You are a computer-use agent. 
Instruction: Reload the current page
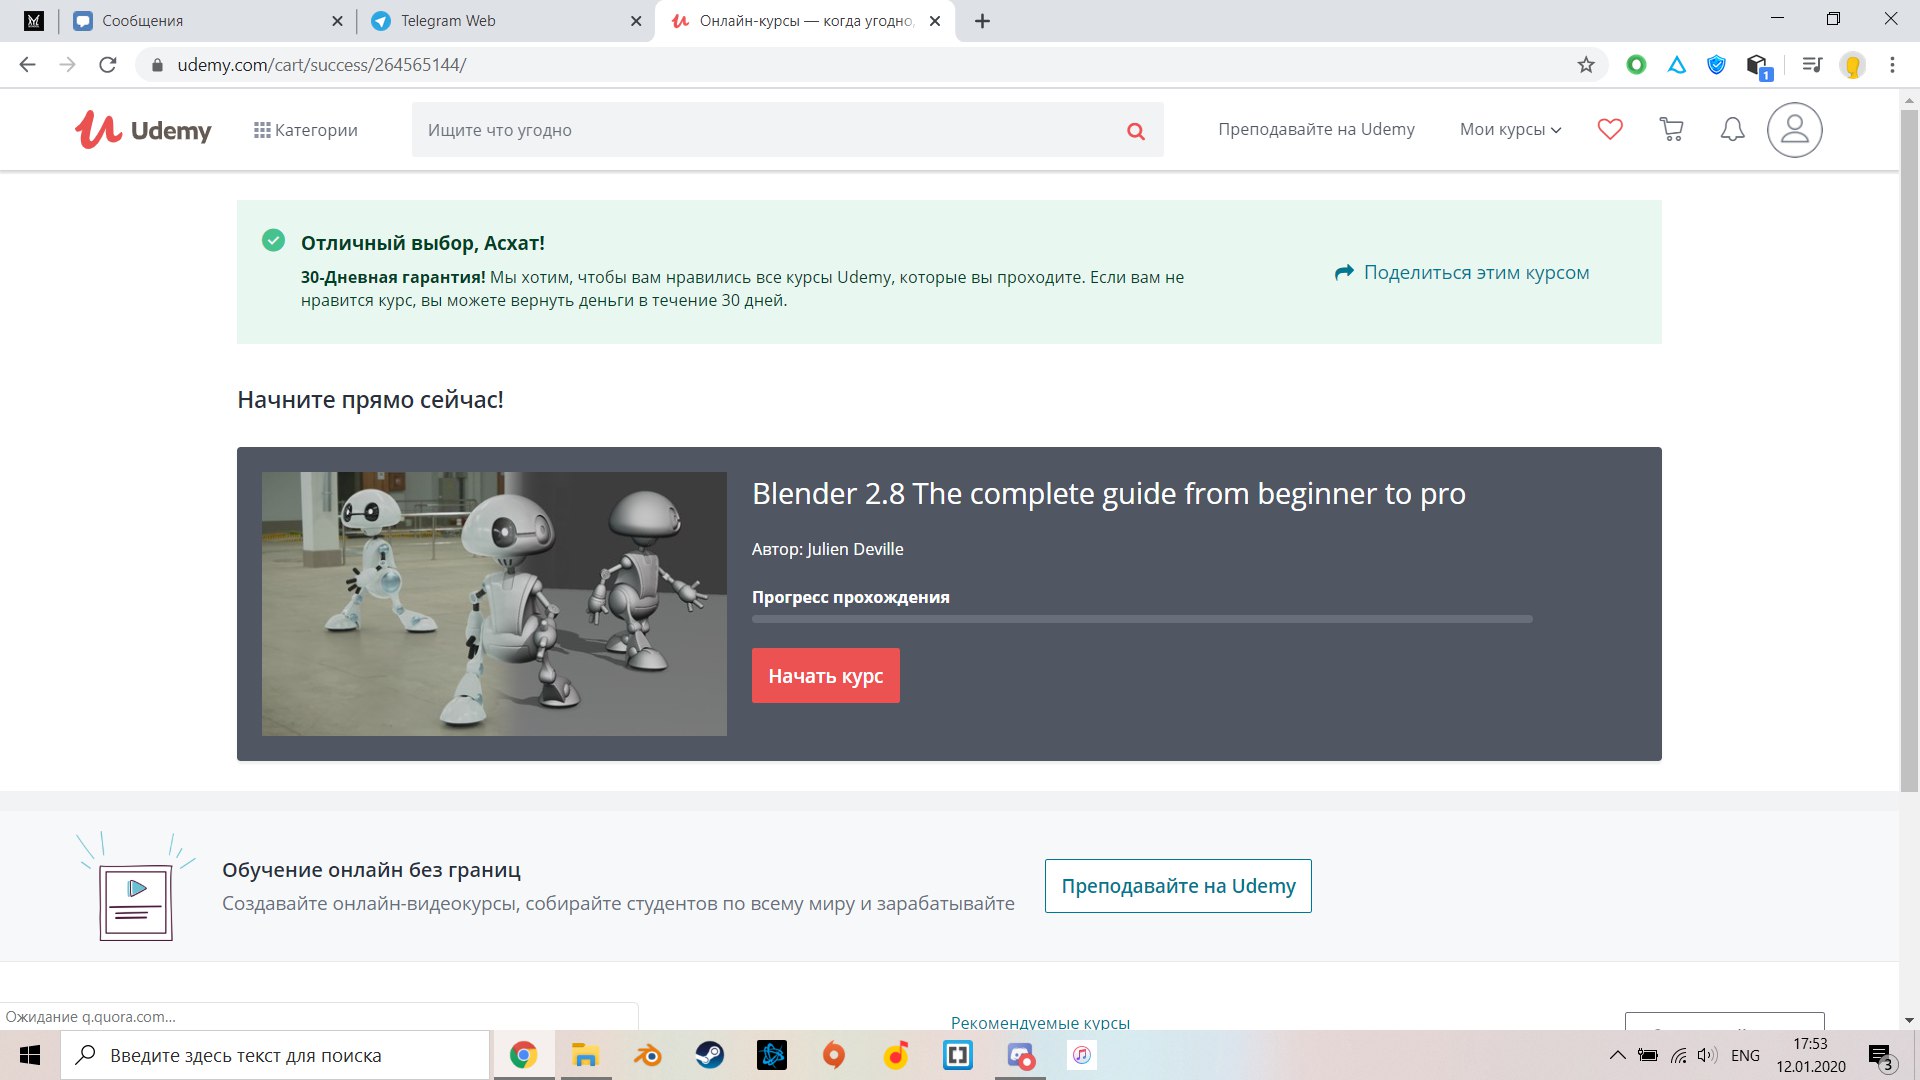[x=108, y=65]
